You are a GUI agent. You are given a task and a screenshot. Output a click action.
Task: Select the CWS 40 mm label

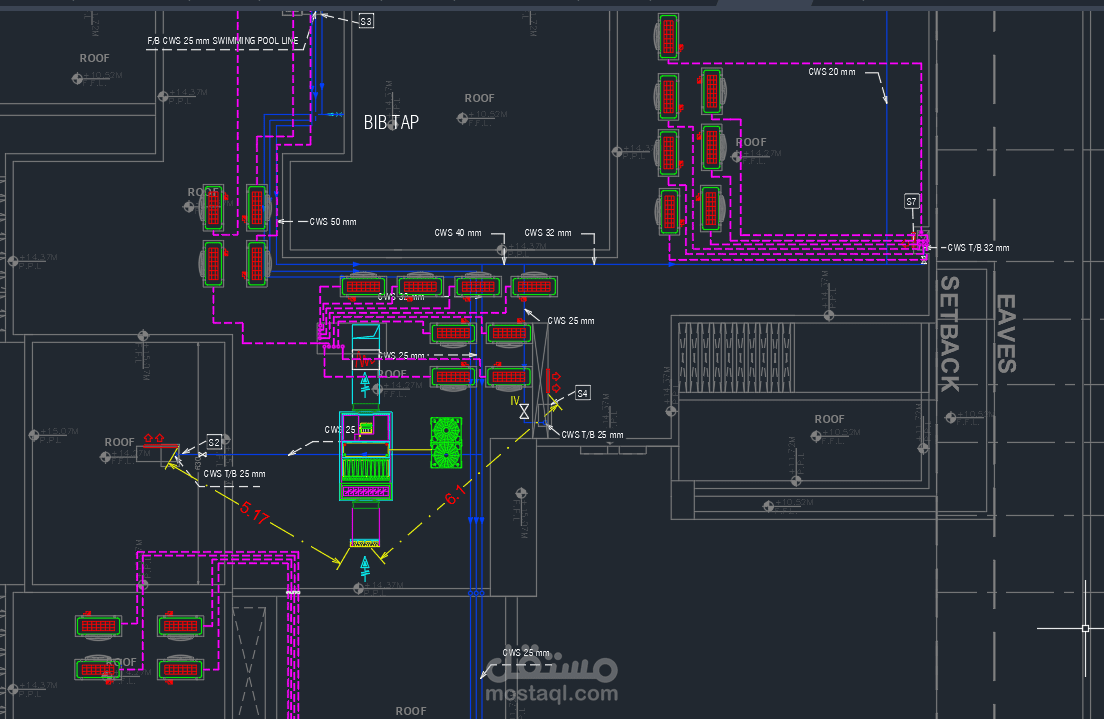point(458,232)
